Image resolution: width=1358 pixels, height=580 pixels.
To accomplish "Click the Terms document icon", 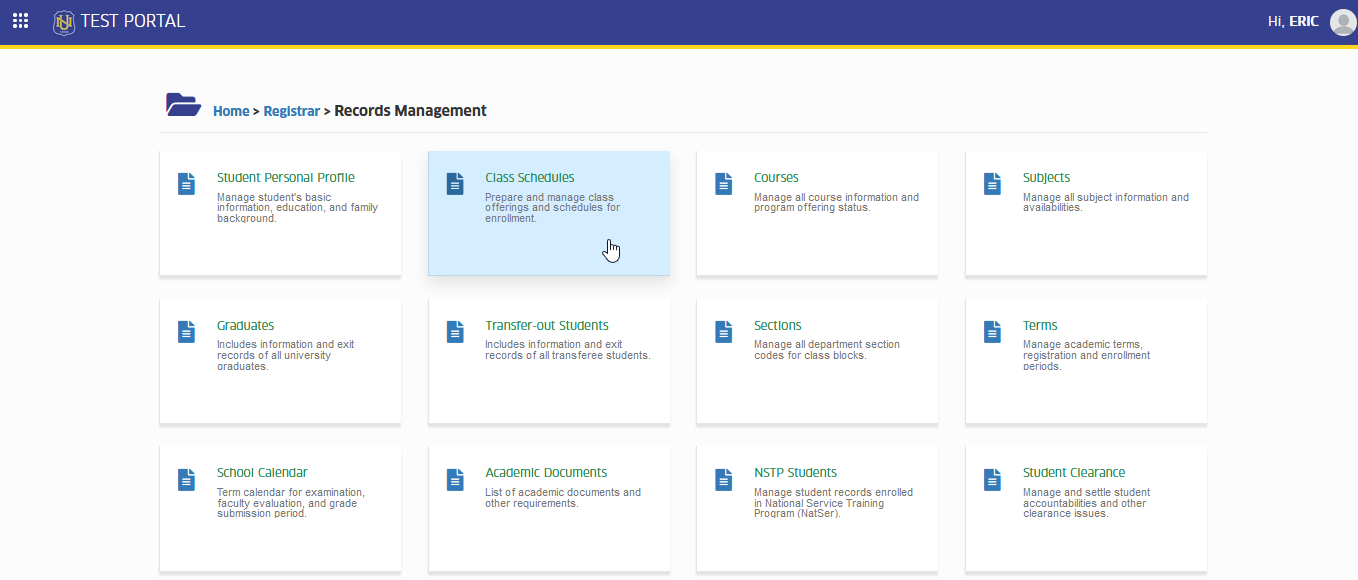I will (x=992, y=331).
